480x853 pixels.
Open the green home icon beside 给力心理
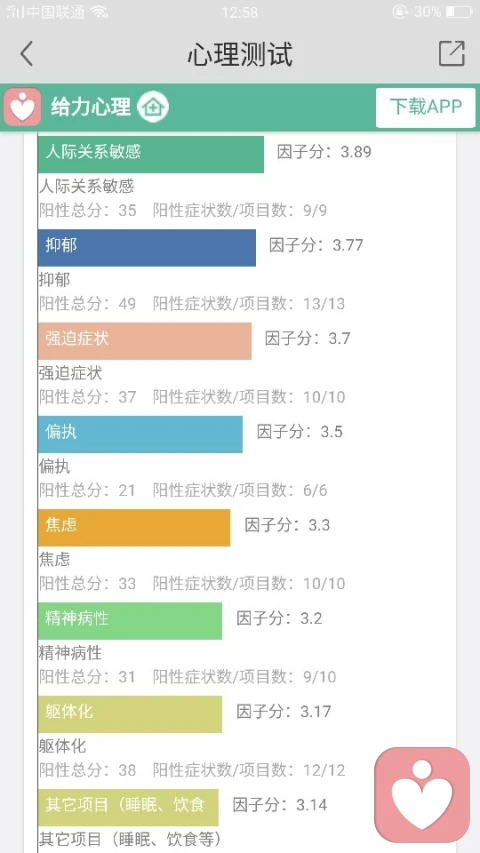tap(152, 107)
